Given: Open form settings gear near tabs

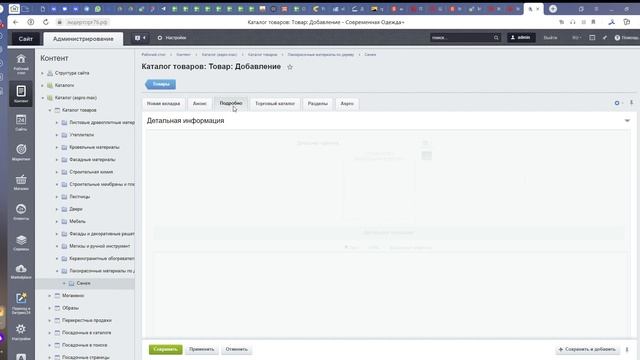Looking at the screenshot, I should (x=617, y=103).
